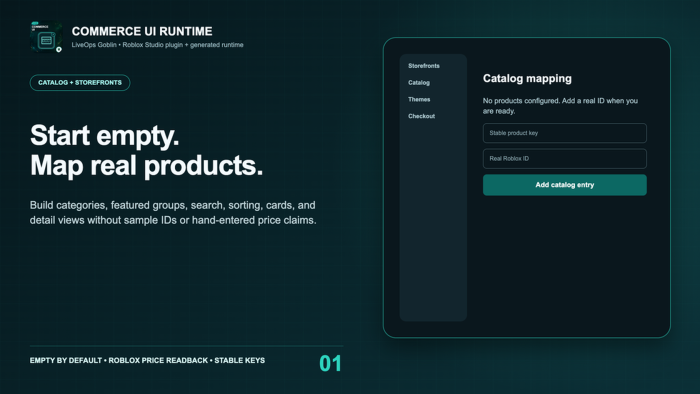Open the Storefronts sidebar item

424,66
